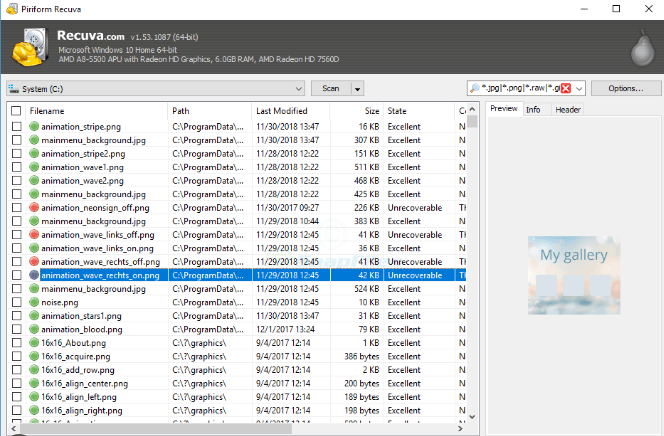Open the Options... dialog
Viewport: 664px width, 436px height.
[x=624, y=88]
